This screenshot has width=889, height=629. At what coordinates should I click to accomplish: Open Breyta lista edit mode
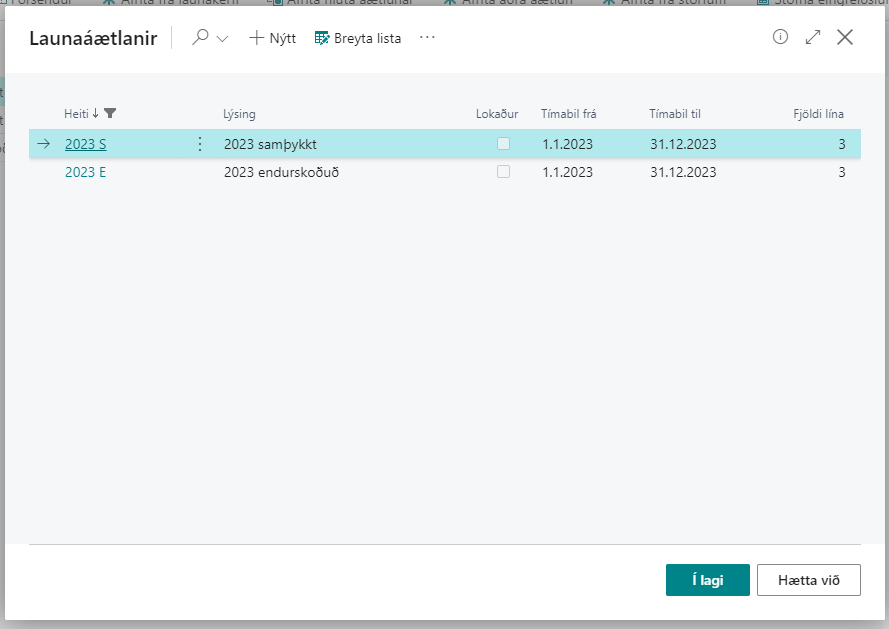[x=358, y=38]
